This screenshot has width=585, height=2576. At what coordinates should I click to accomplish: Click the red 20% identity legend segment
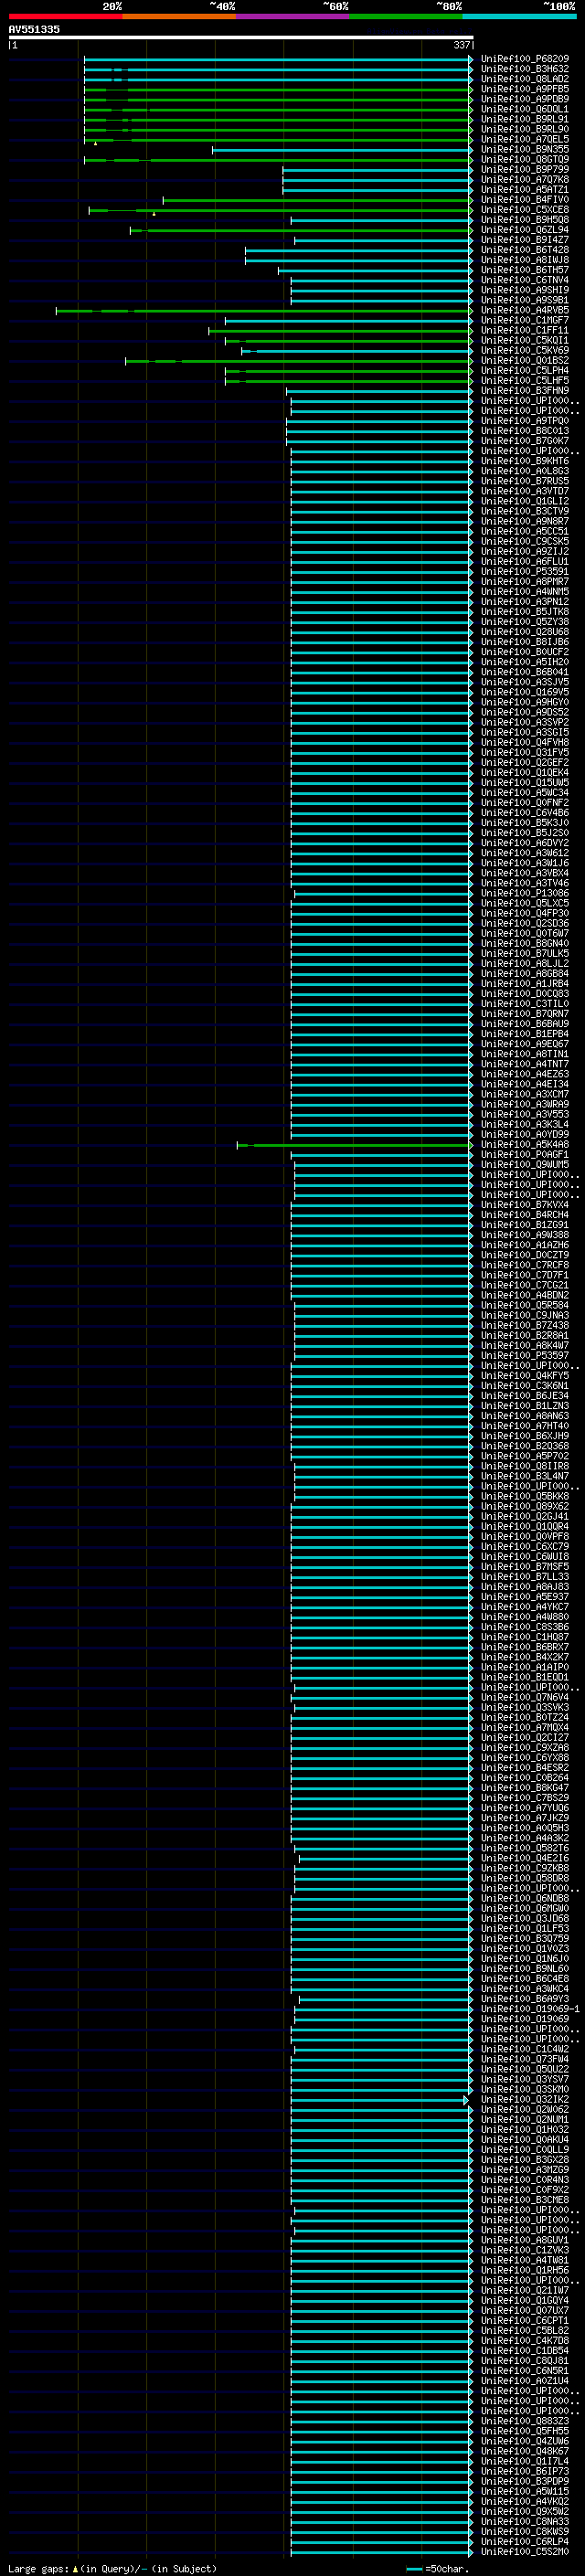(x=65, y=16)
